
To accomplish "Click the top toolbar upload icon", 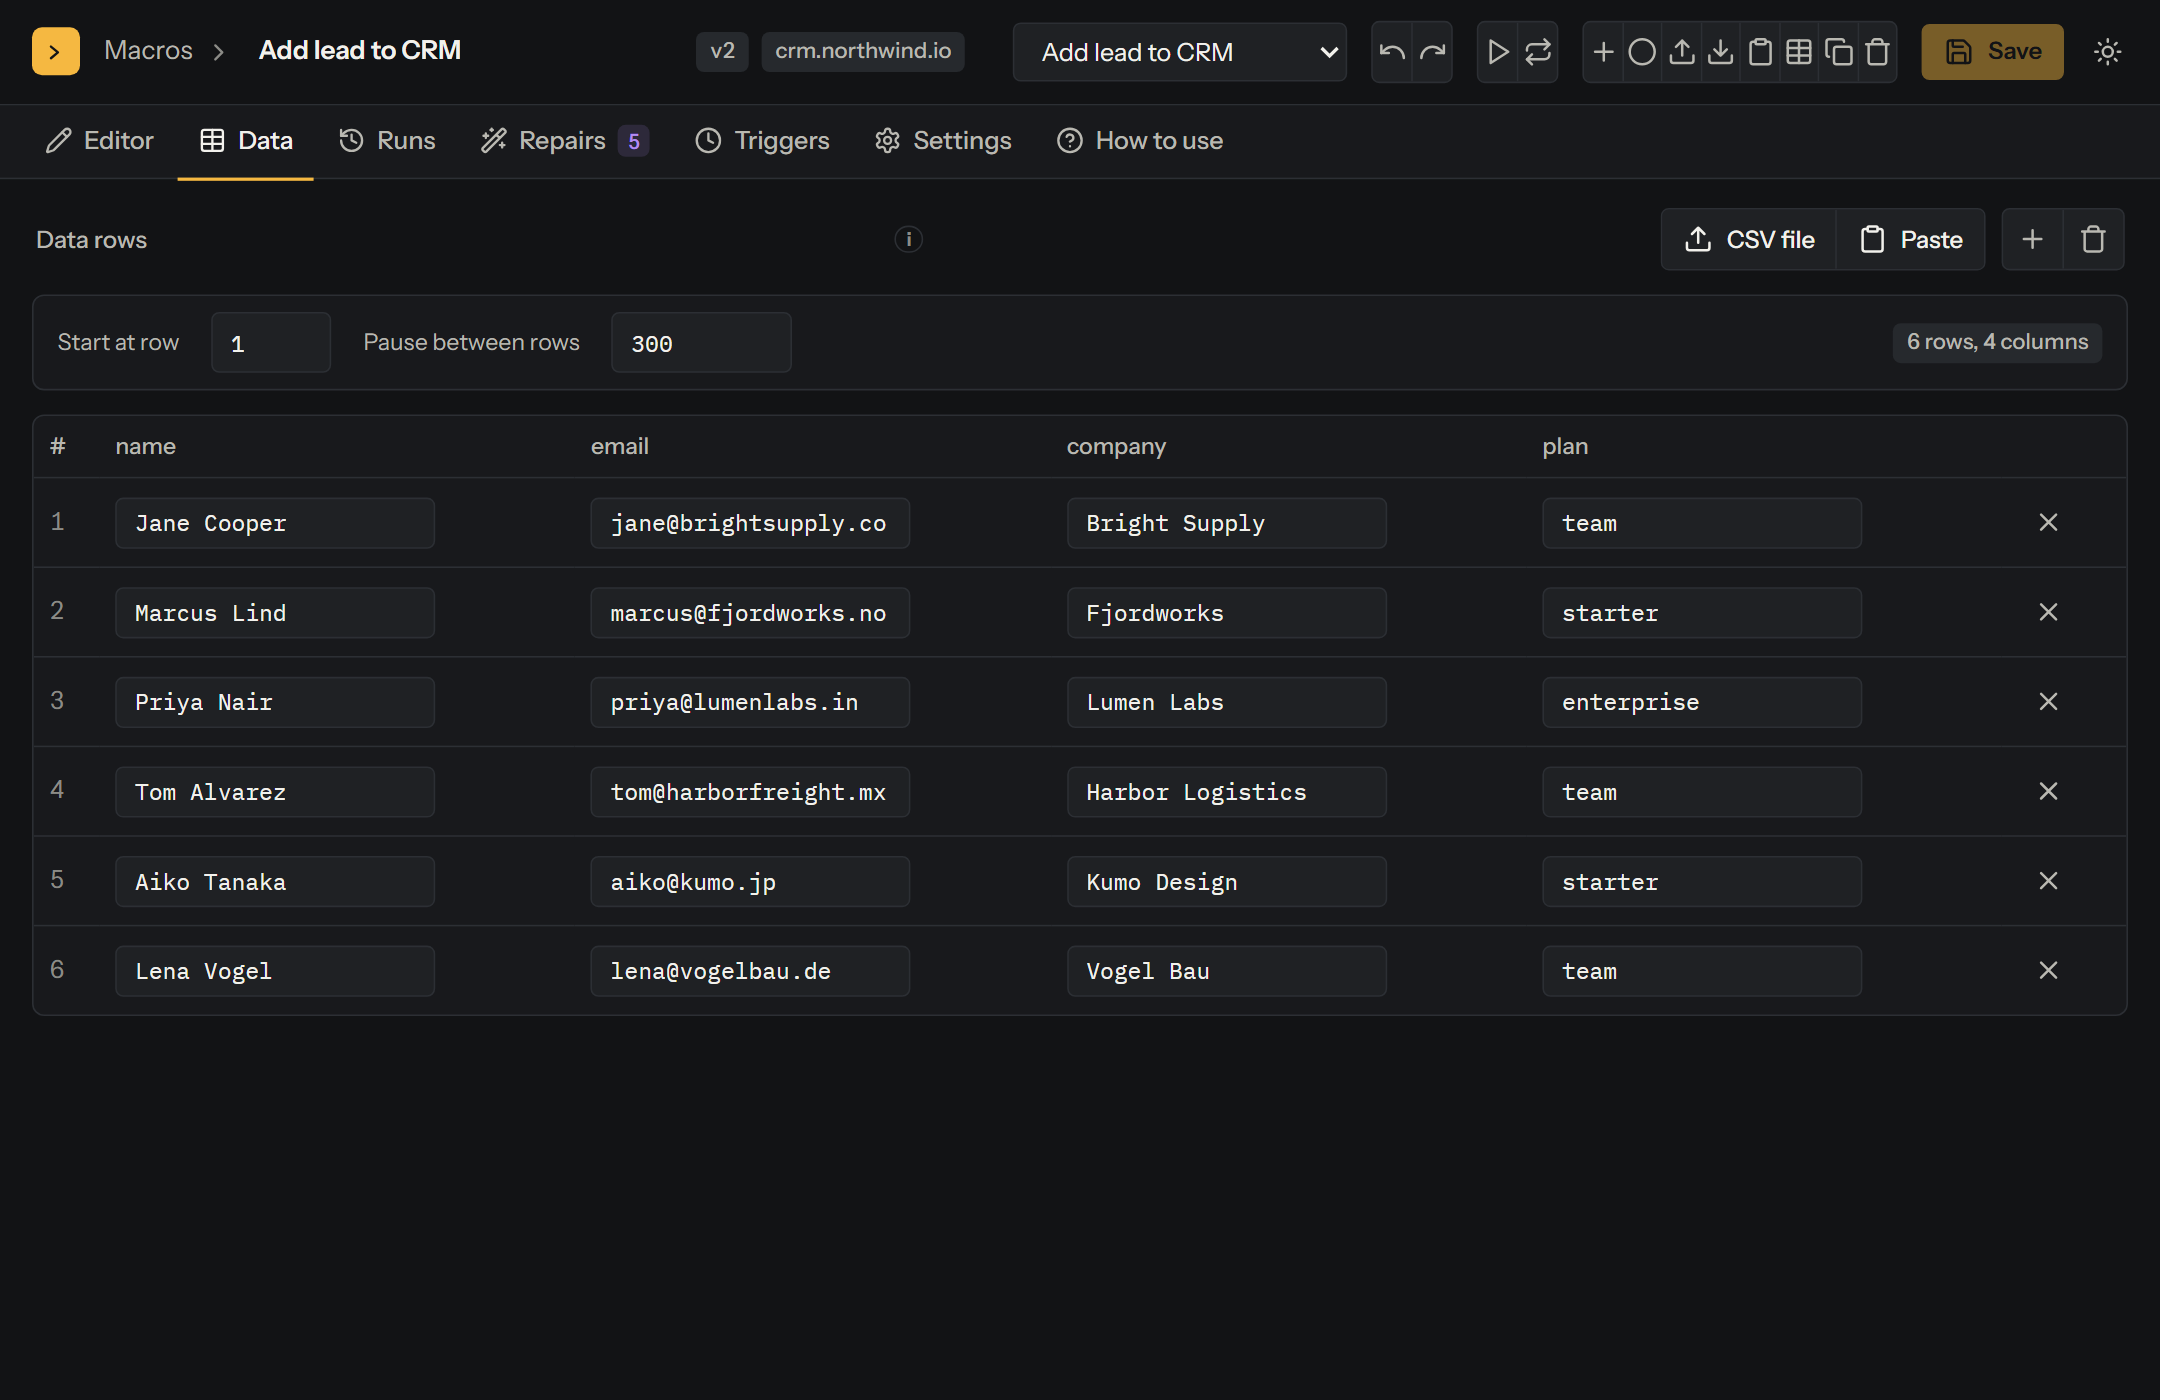I will tap(1682, 51).
